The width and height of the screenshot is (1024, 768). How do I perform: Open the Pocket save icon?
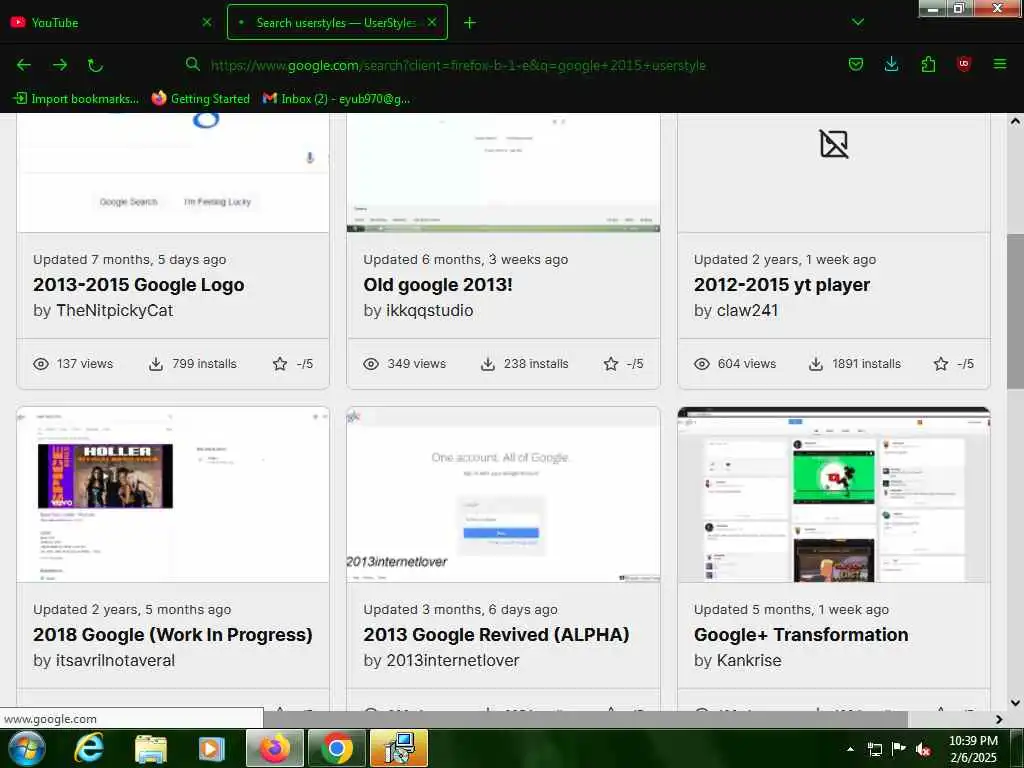(856, 64)
